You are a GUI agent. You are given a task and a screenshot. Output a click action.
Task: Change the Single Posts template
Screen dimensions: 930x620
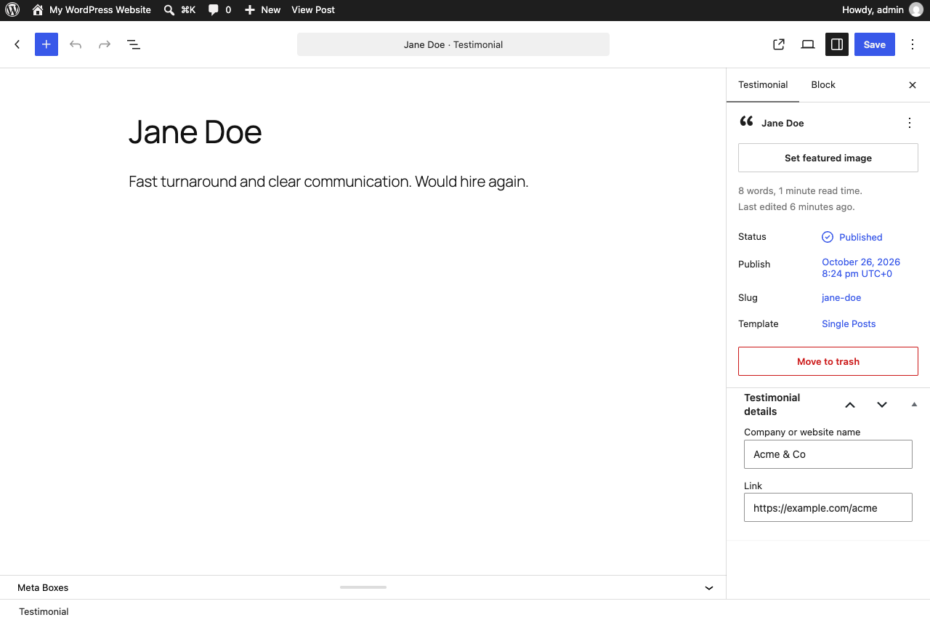pyautogui.click(x=848, y=324)
